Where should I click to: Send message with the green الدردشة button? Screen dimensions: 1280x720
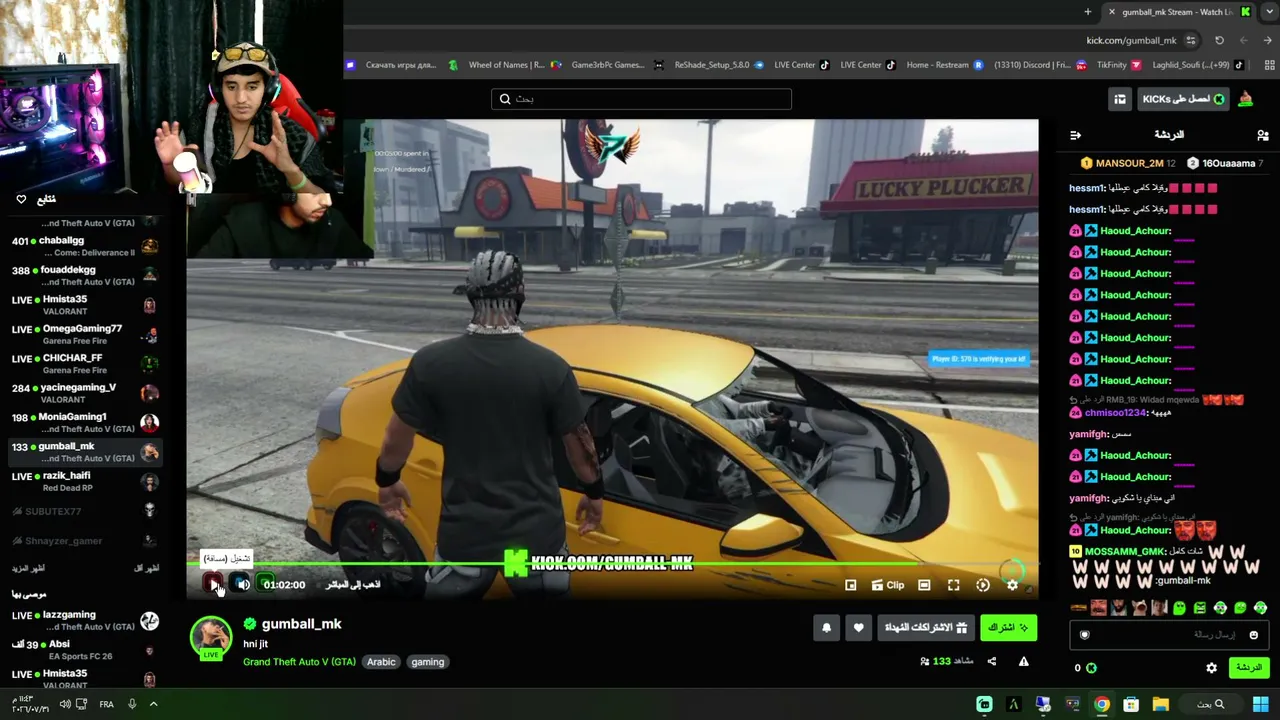tap(1248, 668)
